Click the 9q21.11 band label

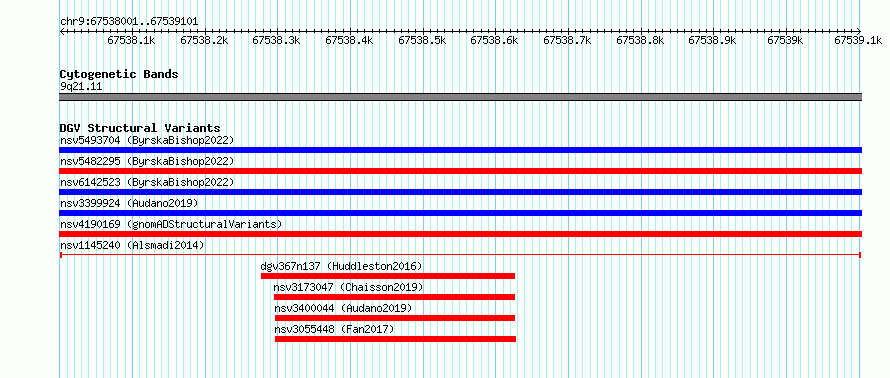81,87
